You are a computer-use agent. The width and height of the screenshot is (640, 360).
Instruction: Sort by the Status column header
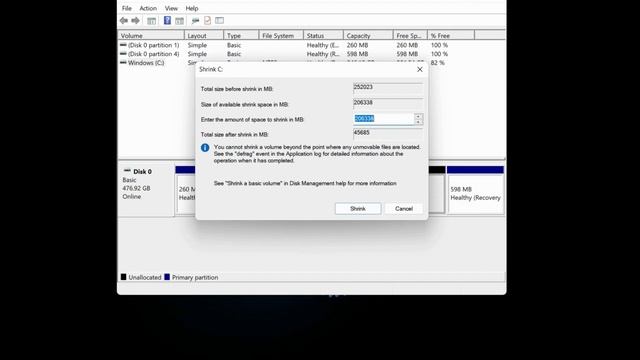coord(323,36)
